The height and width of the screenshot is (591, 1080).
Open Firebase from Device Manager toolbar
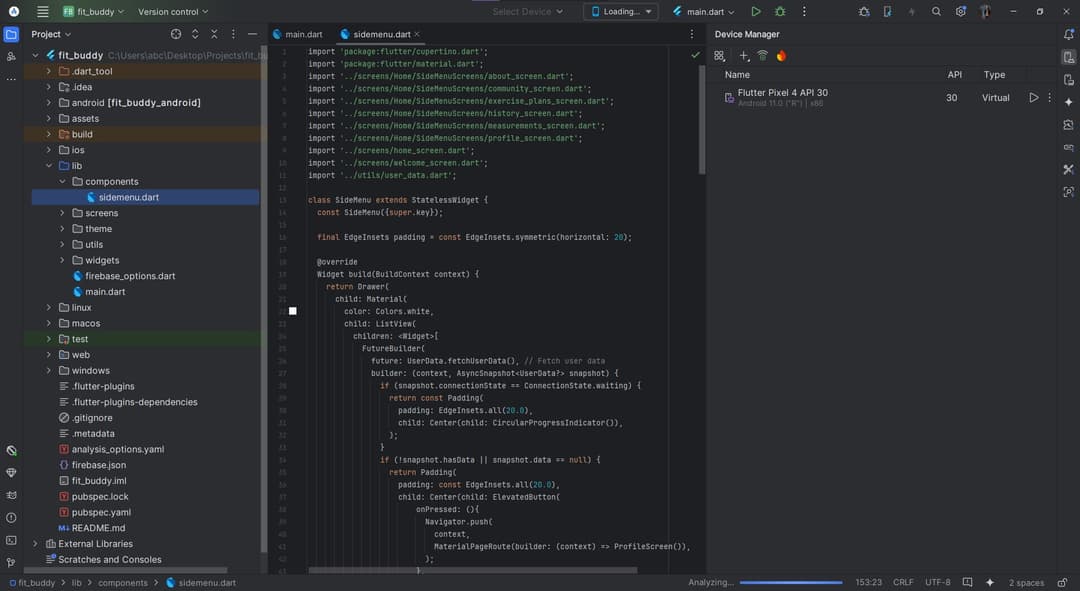point(781,56)
